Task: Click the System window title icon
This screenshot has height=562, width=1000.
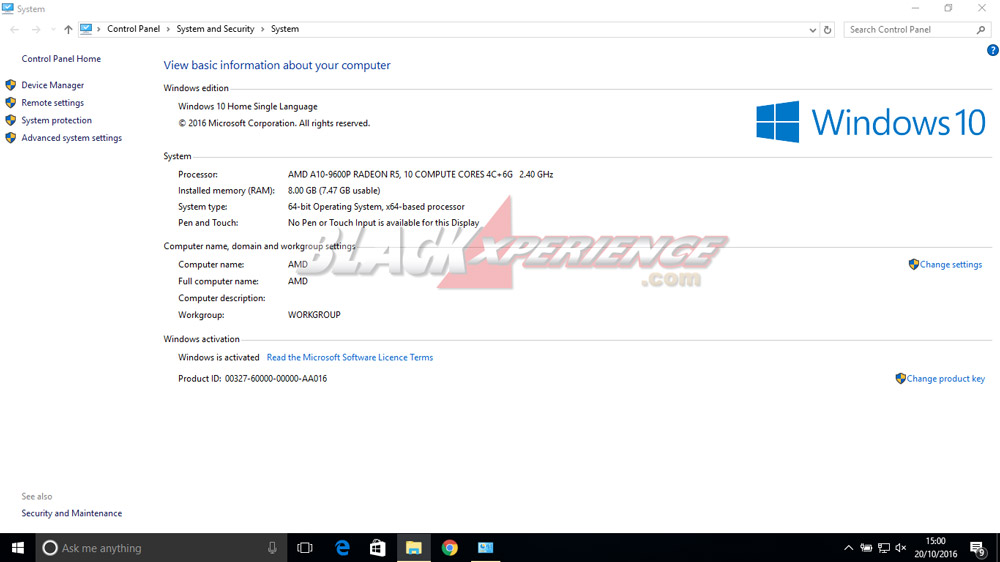Action: [x=7, y=8]
